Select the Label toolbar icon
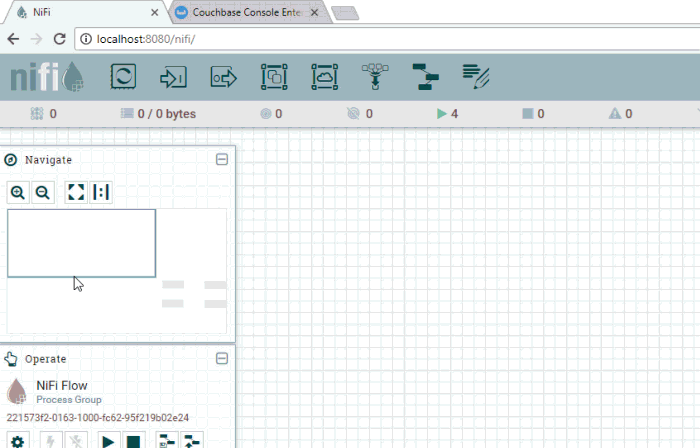The width and height of the screenshot is (700, 448). click(476, 77)
